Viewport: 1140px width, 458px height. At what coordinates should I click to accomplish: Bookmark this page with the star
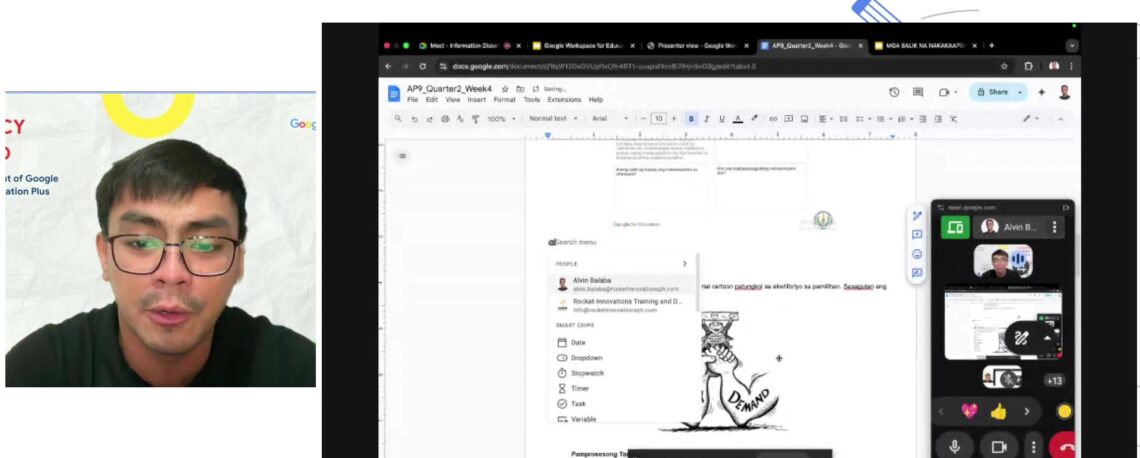tap(1004, 66)
